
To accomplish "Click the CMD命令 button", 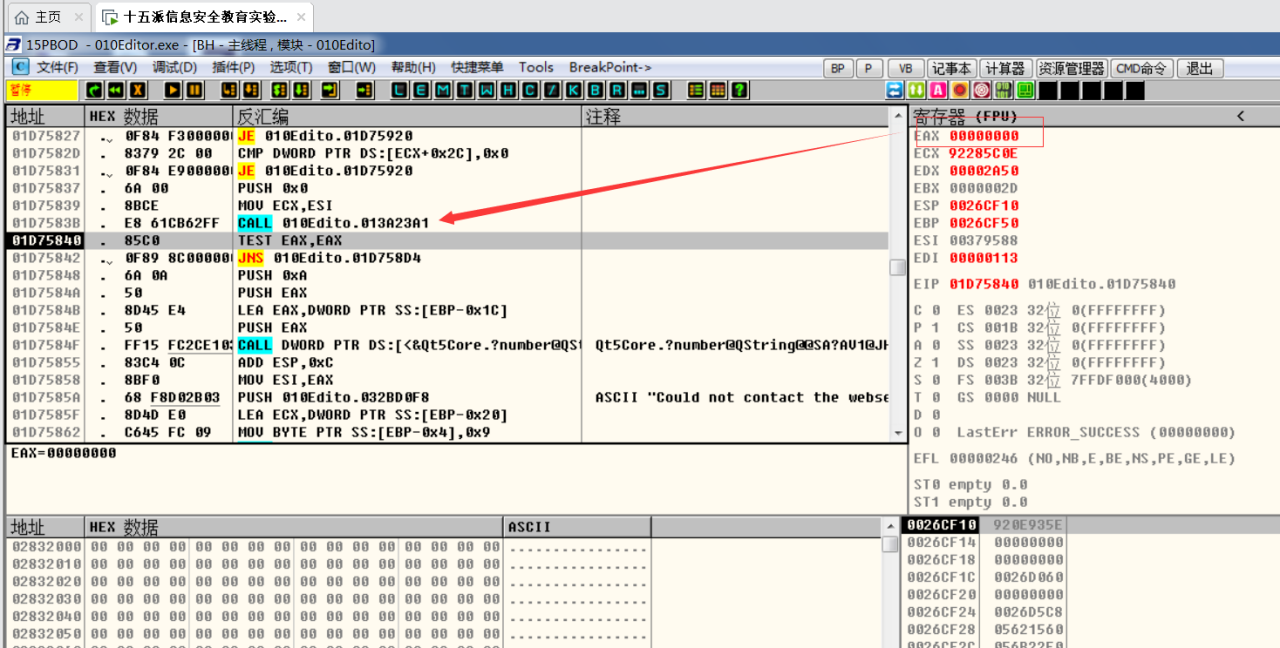I will click(1141, 68).
